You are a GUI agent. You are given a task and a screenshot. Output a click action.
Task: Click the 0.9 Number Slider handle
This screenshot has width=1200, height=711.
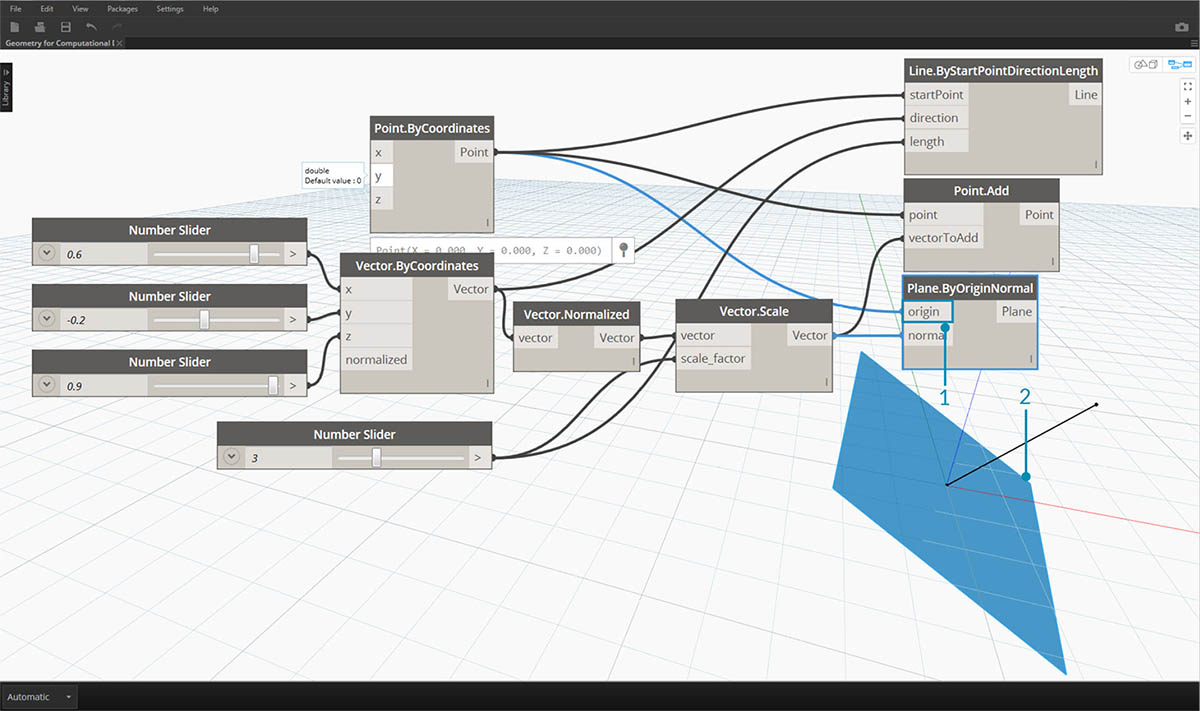[x=274, y=385]
